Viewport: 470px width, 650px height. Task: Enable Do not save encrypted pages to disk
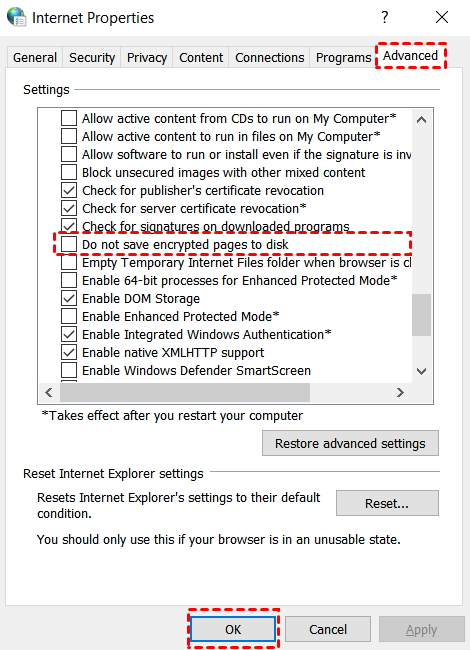tap(69, 244)
